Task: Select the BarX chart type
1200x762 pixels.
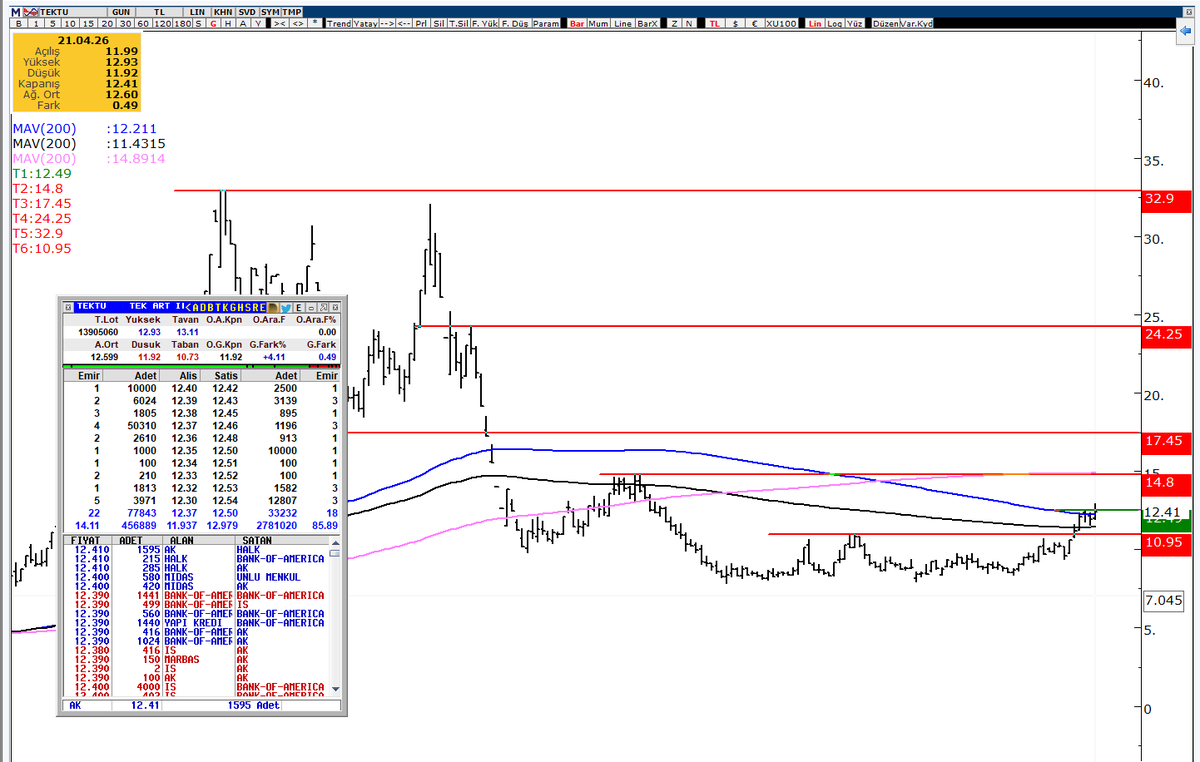Action: click(647, 23)
